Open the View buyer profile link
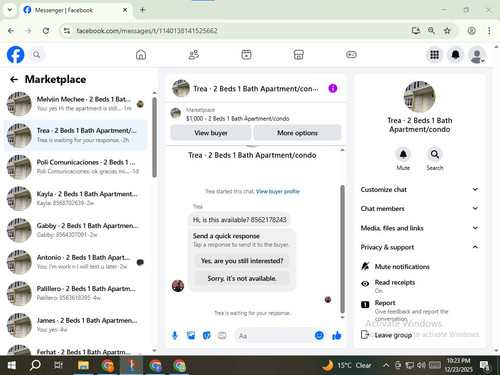The height and width of the screenshot is (375, 500). (x=278, y=191)
